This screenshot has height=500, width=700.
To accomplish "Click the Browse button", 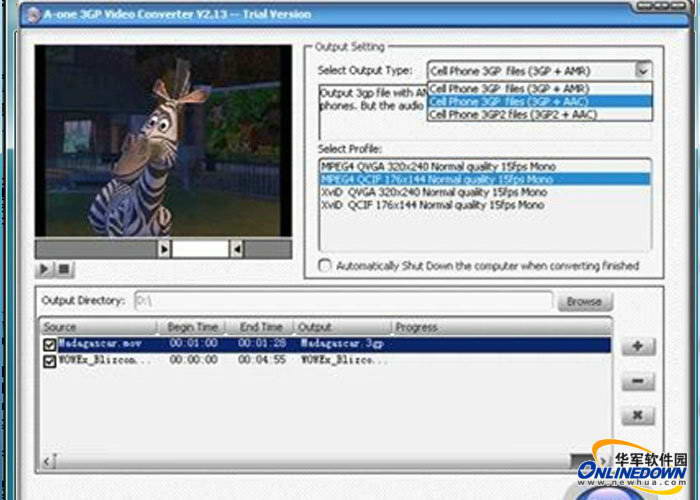I will (x=585, y=302).
